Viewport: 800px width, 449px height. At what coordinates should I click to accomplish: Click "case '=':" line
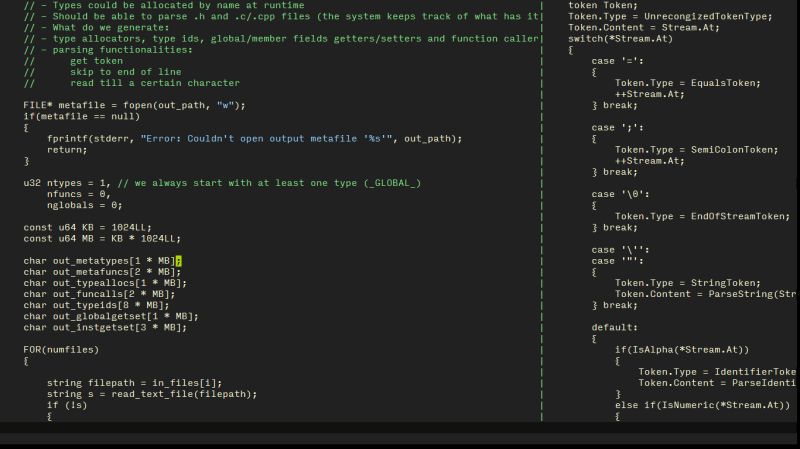617,61
